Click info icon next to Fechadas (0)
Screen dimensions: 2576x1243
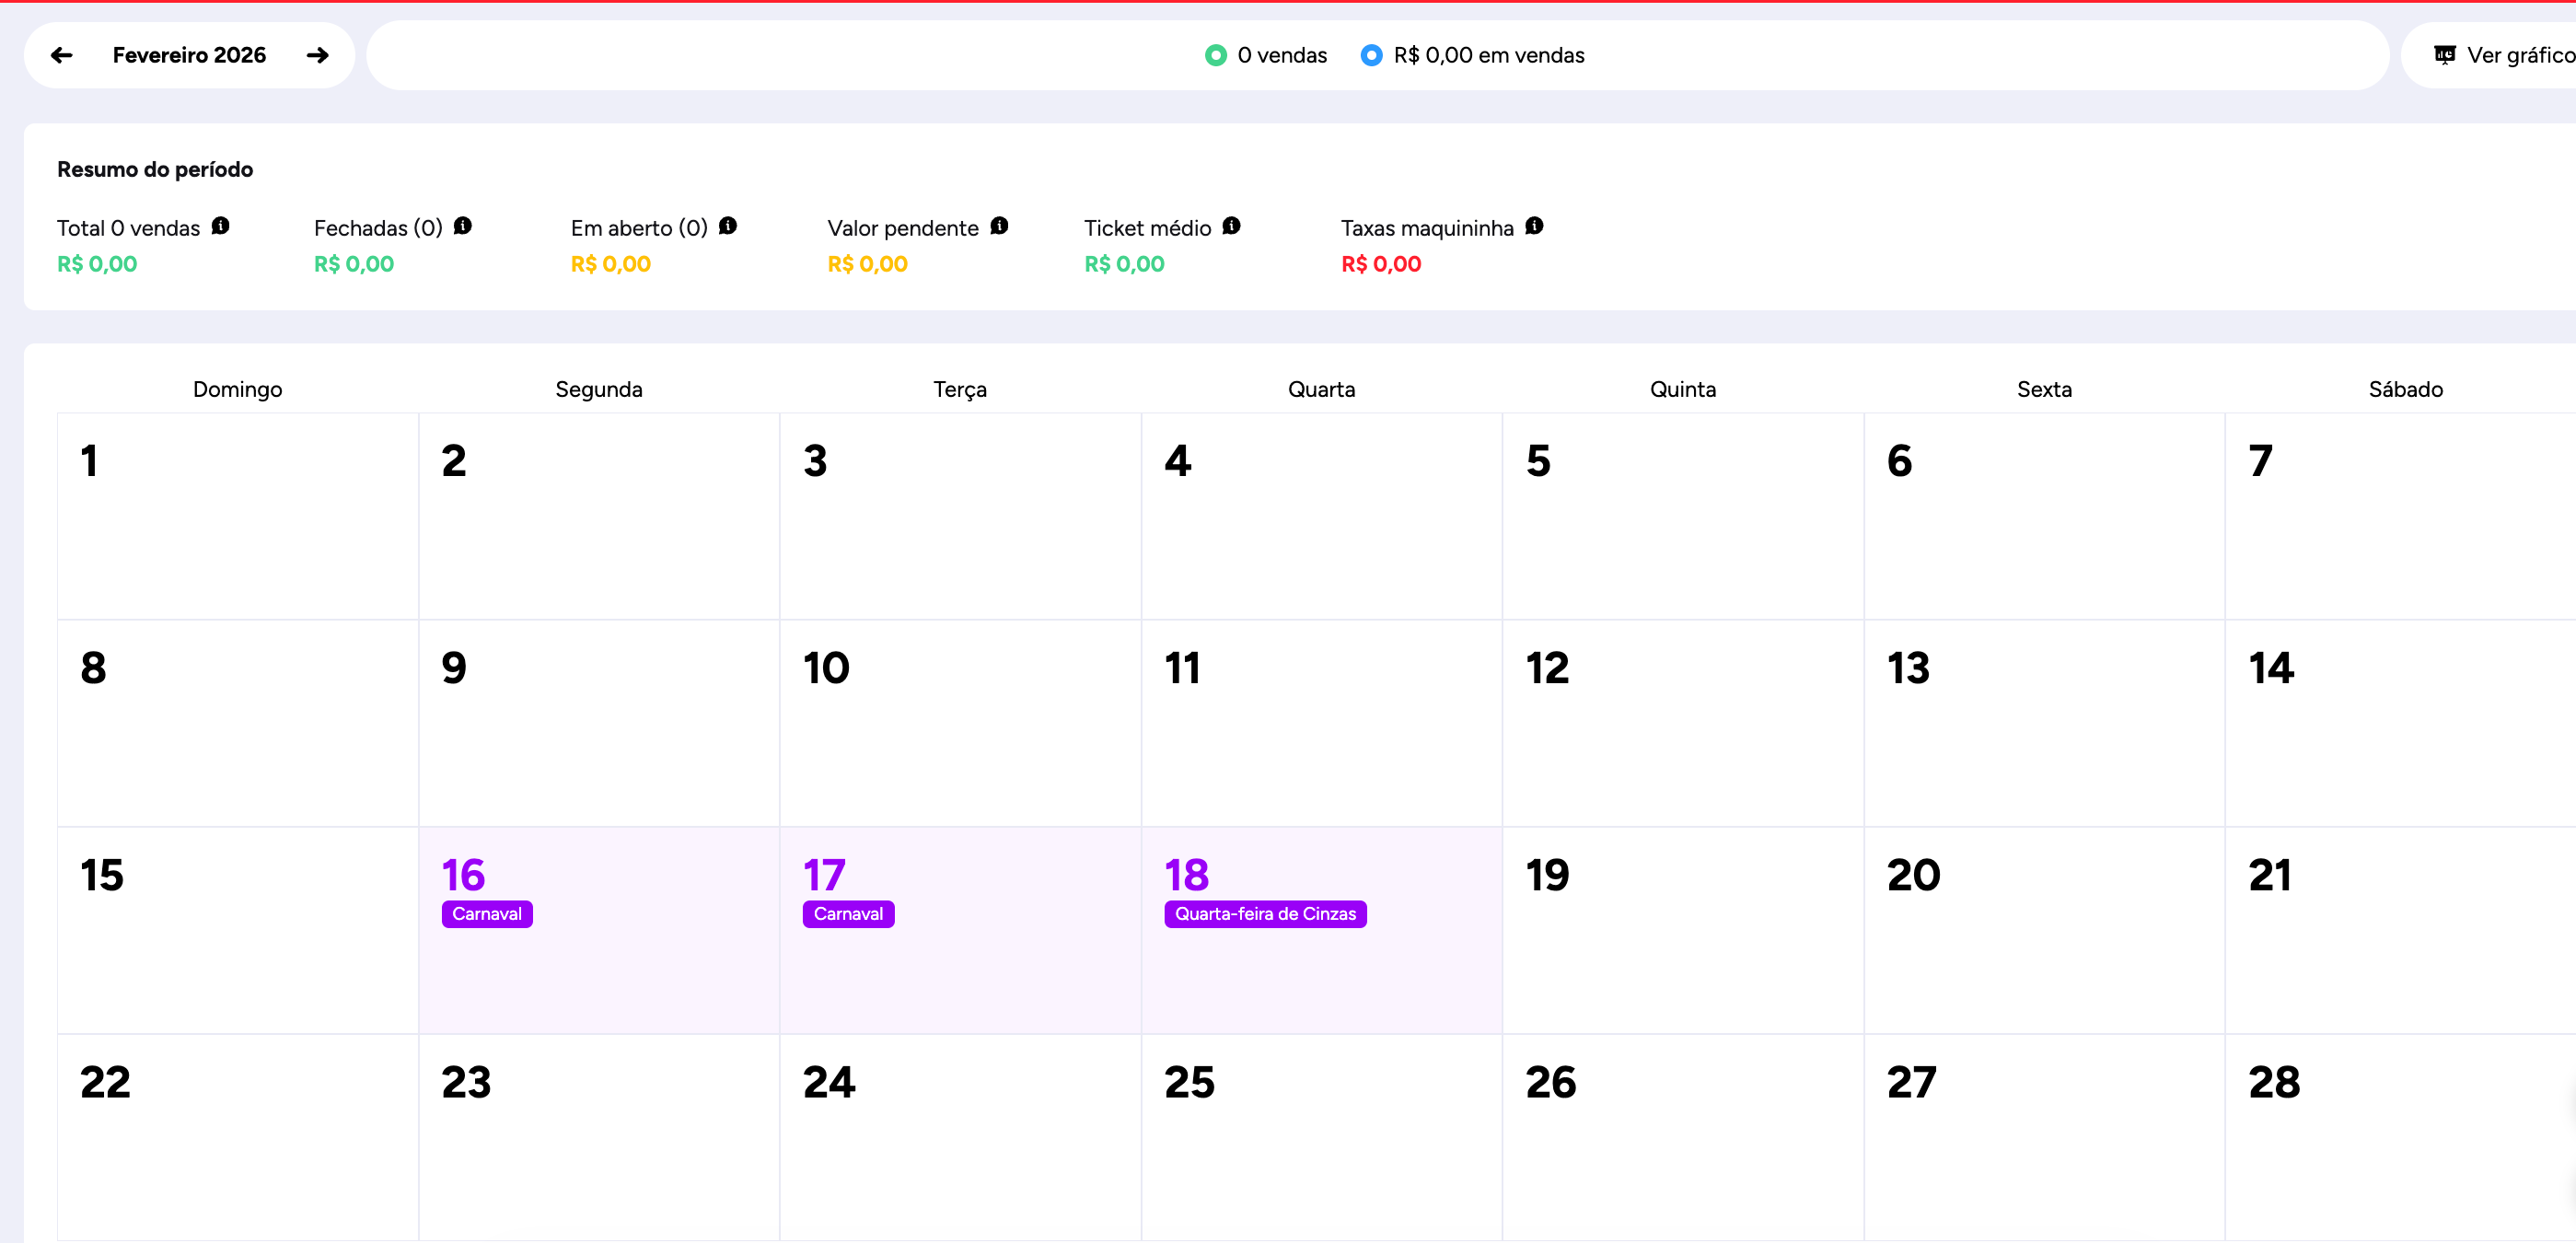coord(462,226)
